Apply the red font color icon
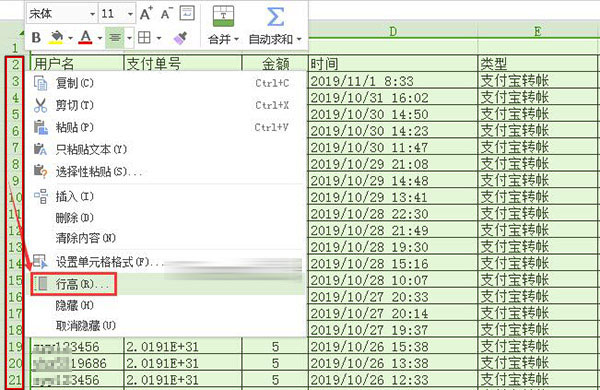This screenshot has height=390, width=600. [86, 37]
